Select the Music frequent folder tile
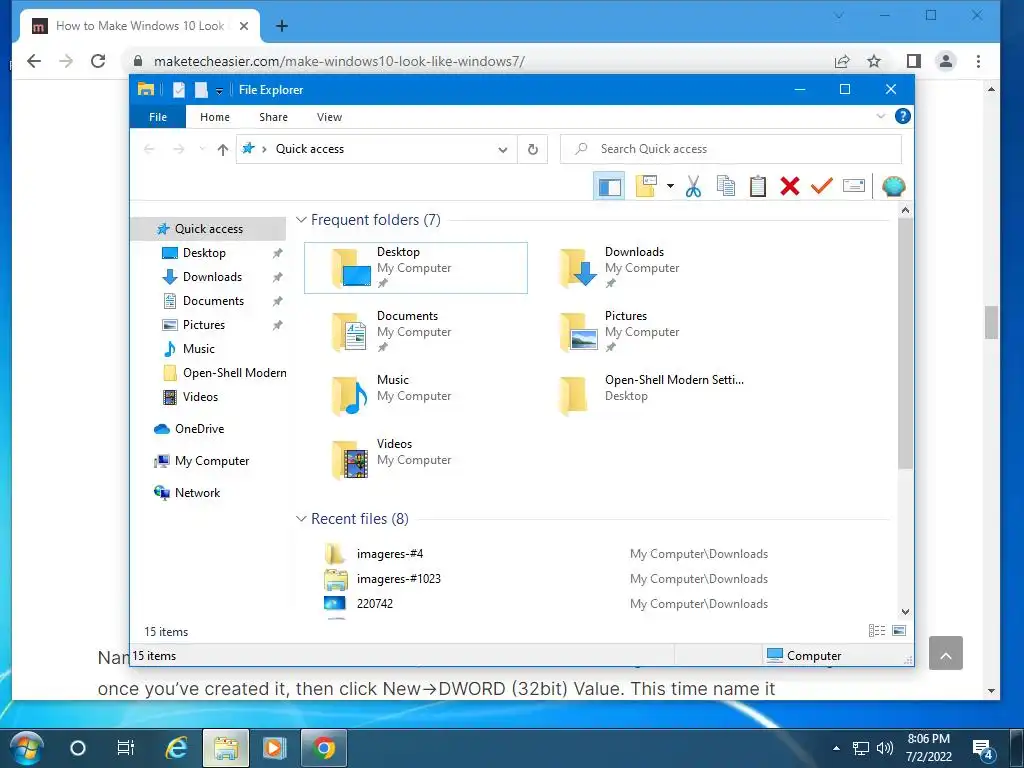This screenshot has width=1024, height=768. [416, 396]
